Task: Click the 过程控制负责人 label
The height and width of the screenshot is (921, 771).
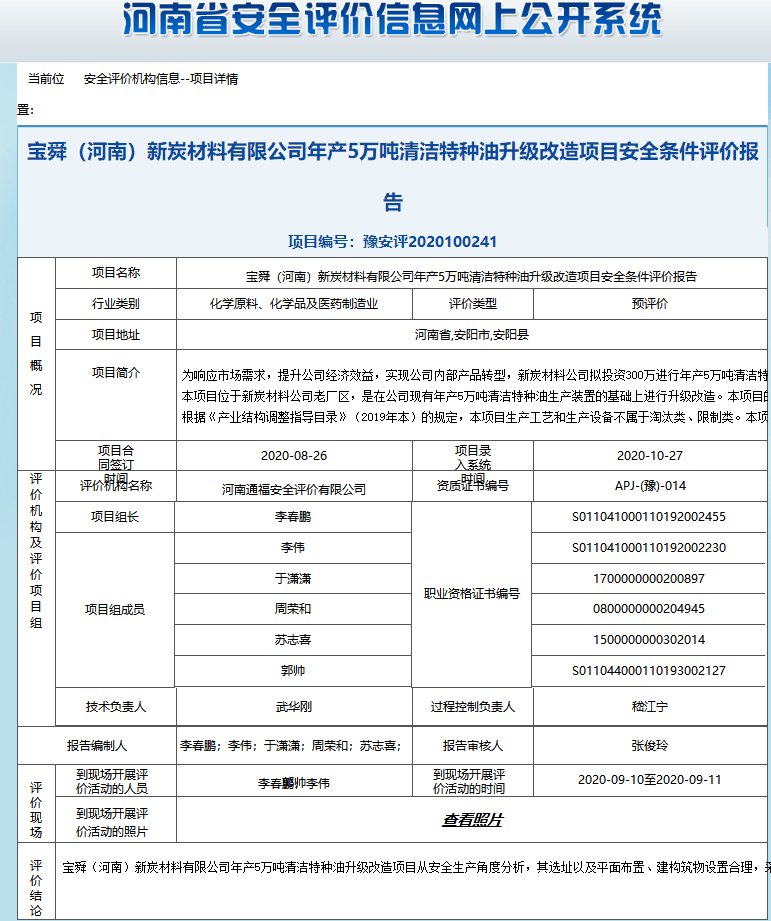Action: pos(473,707)
